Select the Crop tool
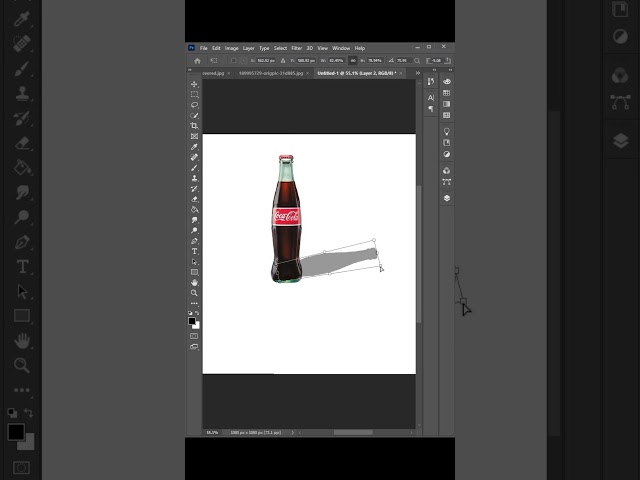 (194, 126)
